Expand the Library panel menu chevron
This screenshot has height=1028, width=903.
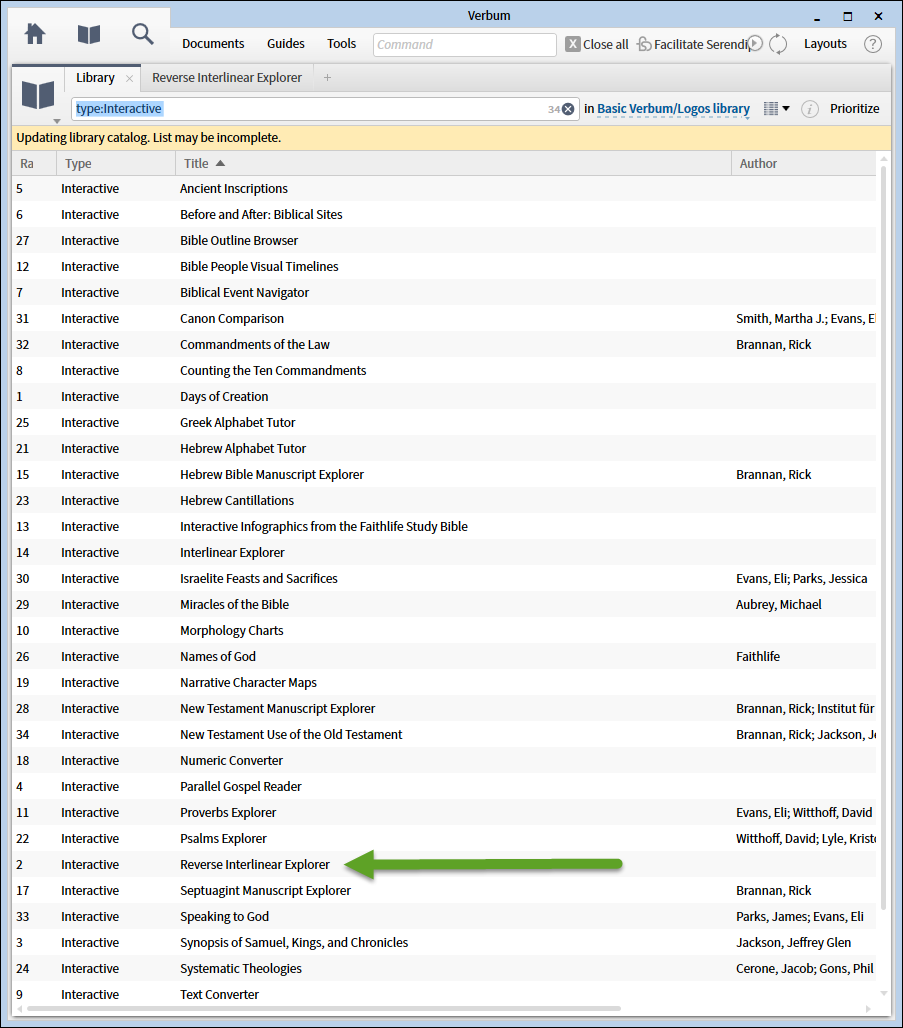coord(56,120)
